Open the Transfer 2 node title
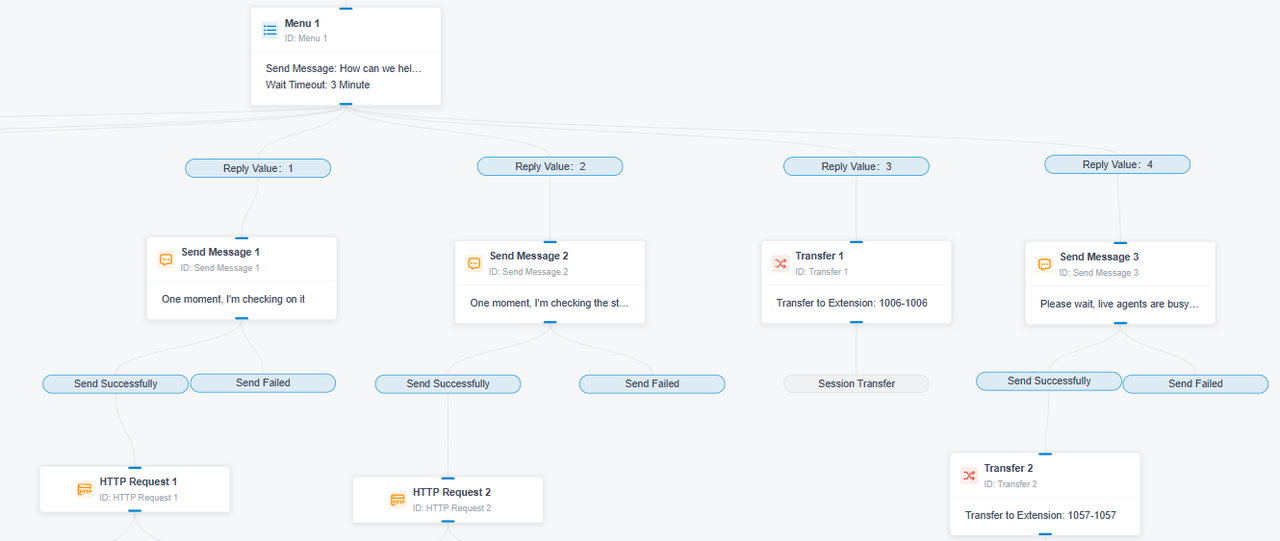This screenshot has width=1280, height=541. pyautogui.click(x=1009, y=468)
